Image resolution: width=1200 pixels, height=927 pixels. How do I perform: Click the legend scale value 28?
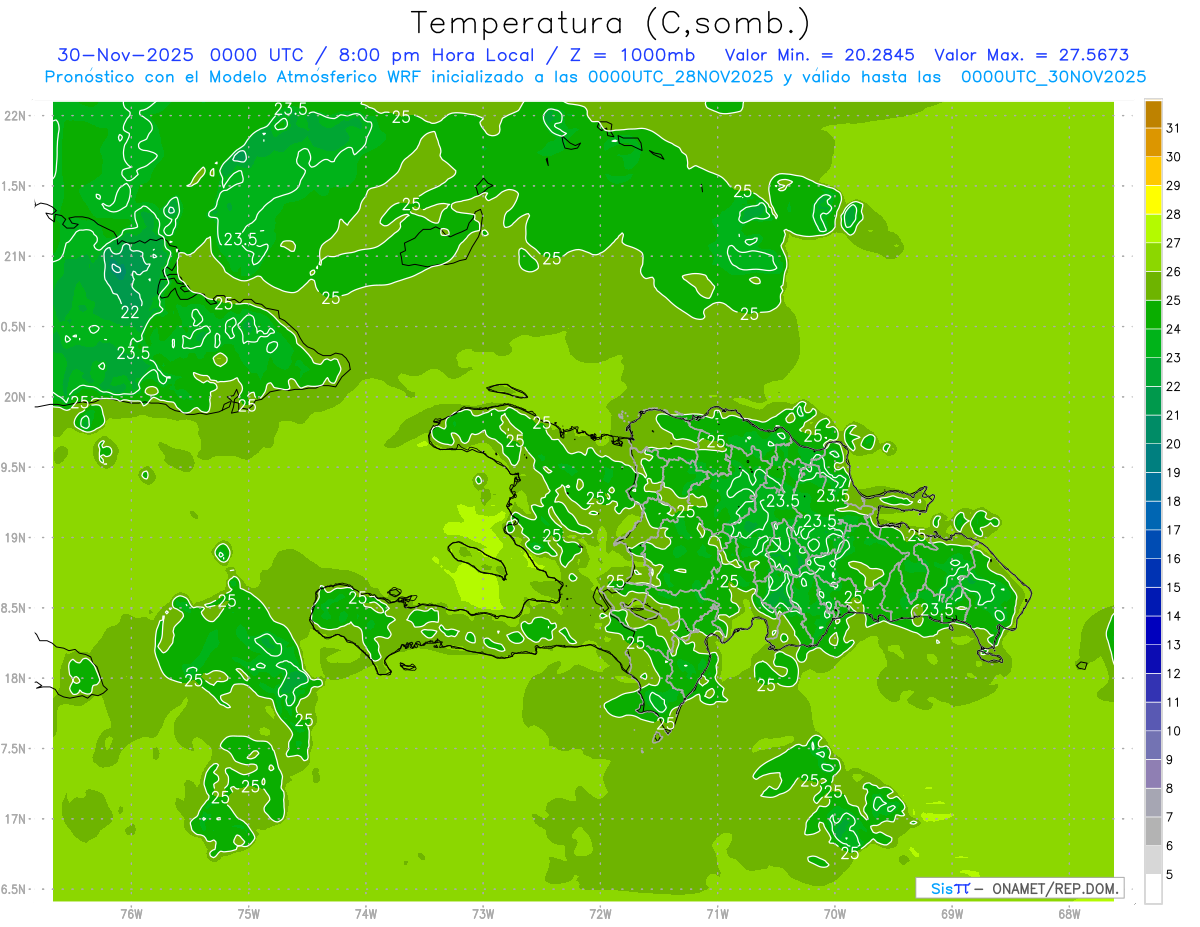[1173, 214]
